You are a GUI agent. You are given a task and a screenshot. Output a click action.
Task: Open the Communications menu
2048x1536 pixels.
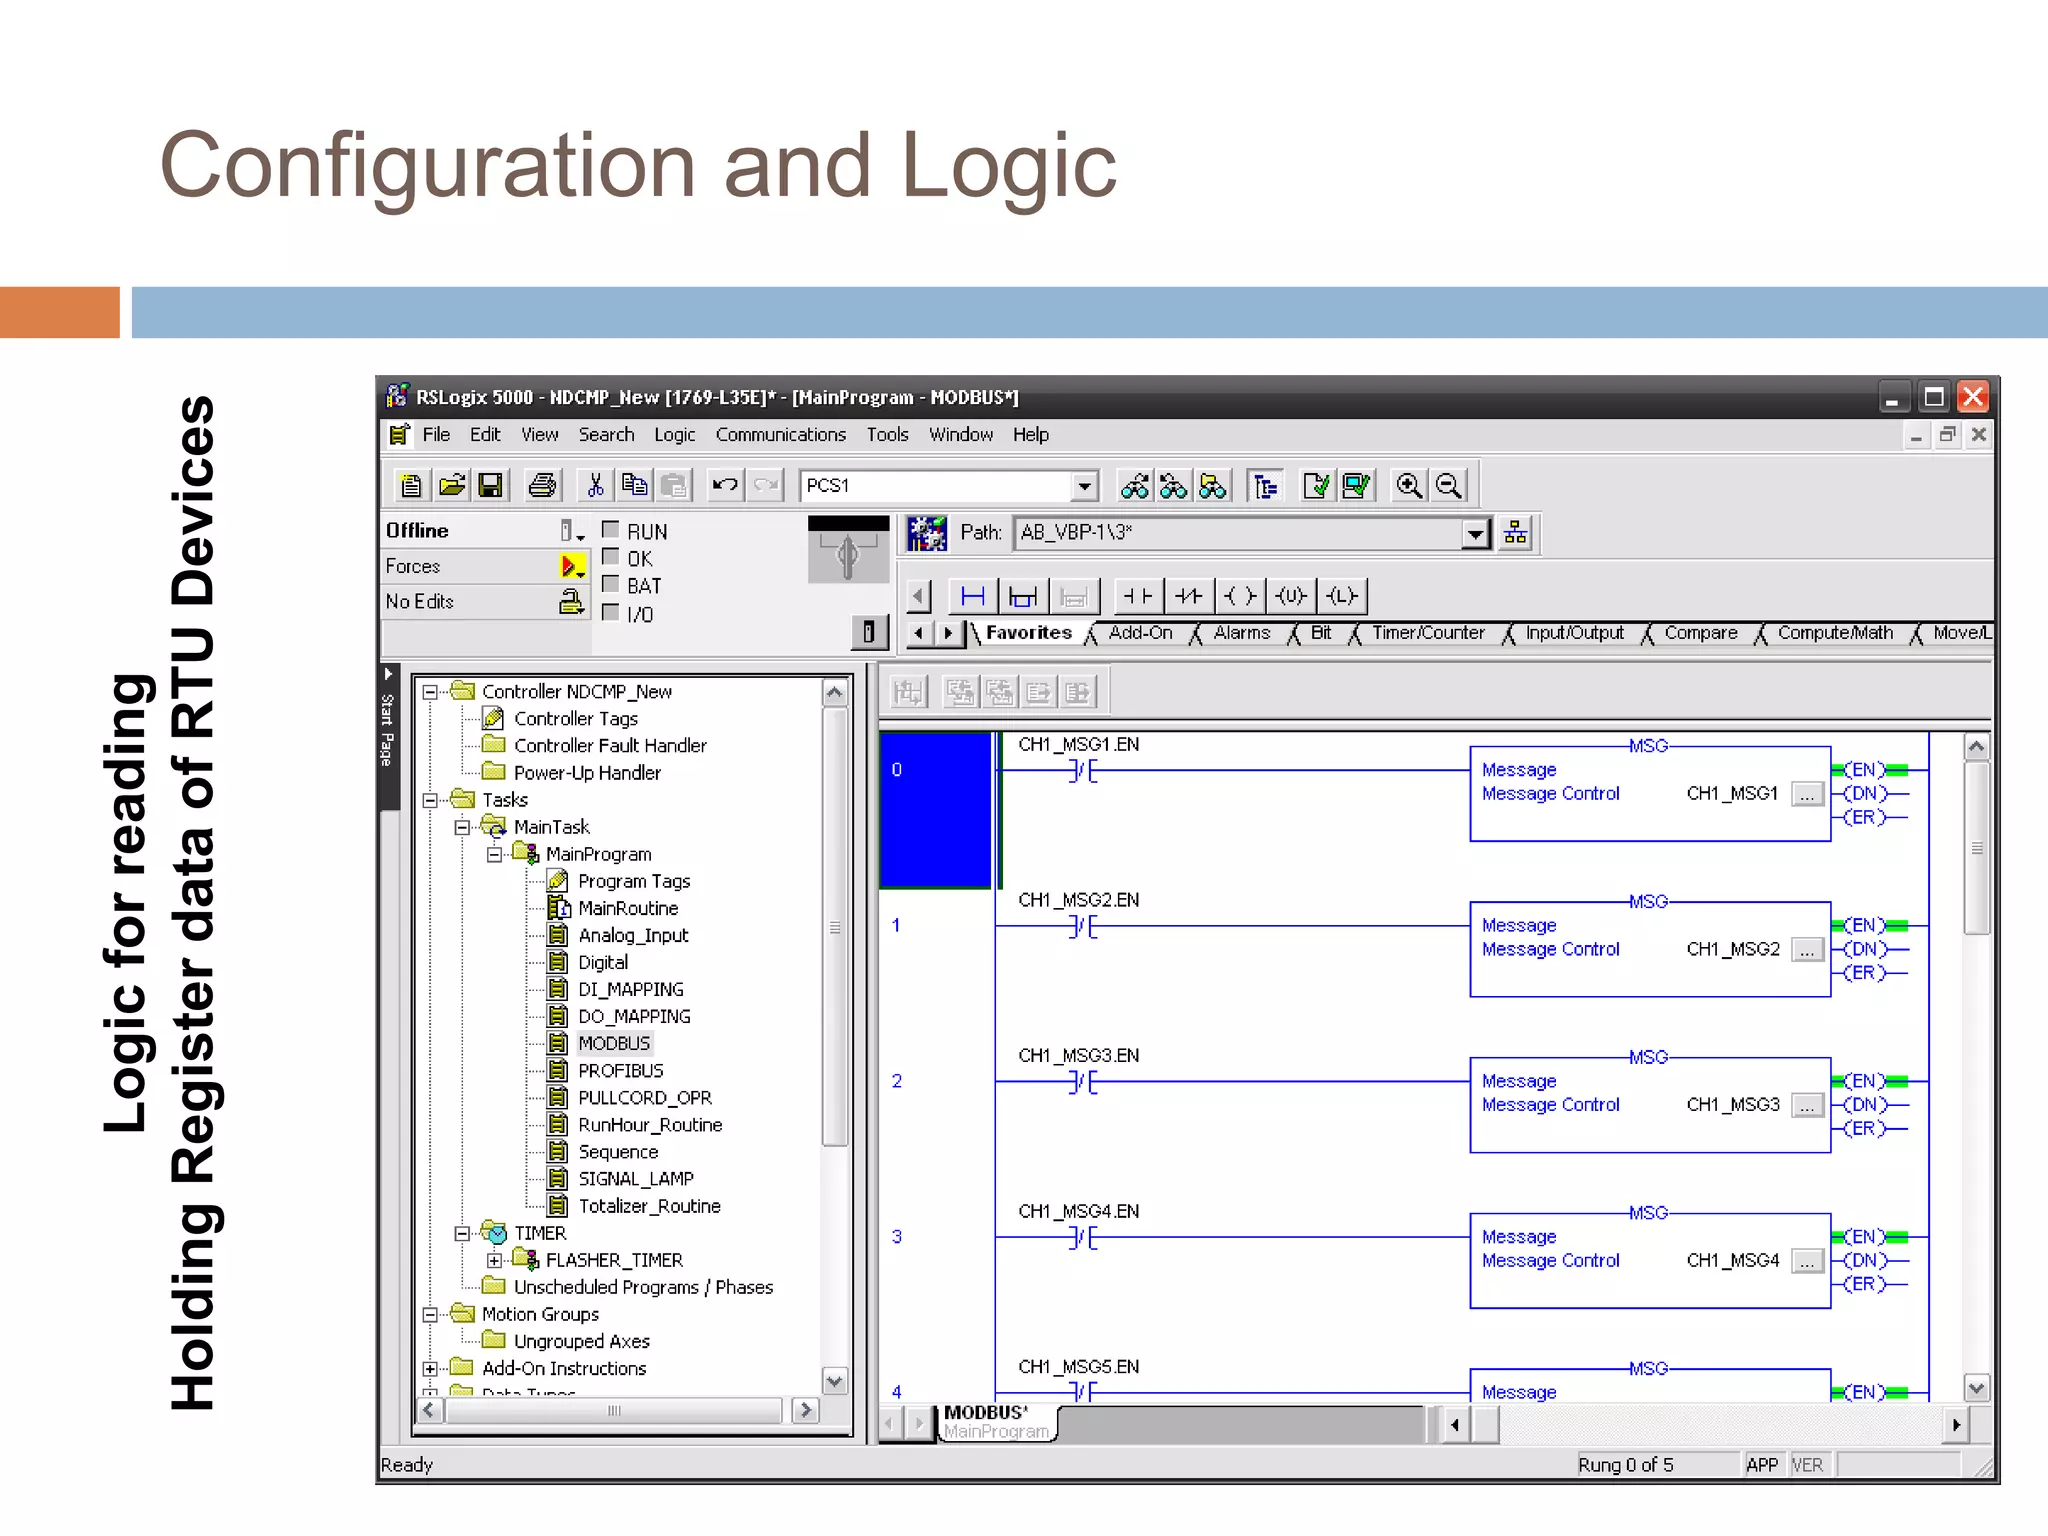tap(781, 435)
